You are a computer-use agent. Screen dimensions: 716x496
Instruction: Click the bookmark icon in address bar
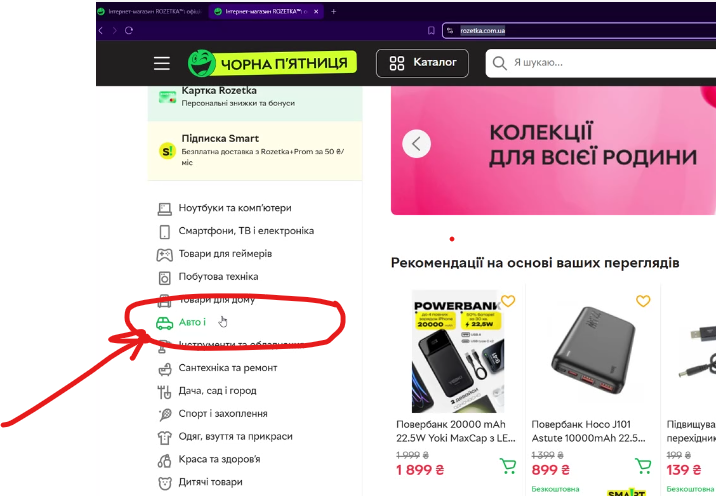click(x=431, y=30)
